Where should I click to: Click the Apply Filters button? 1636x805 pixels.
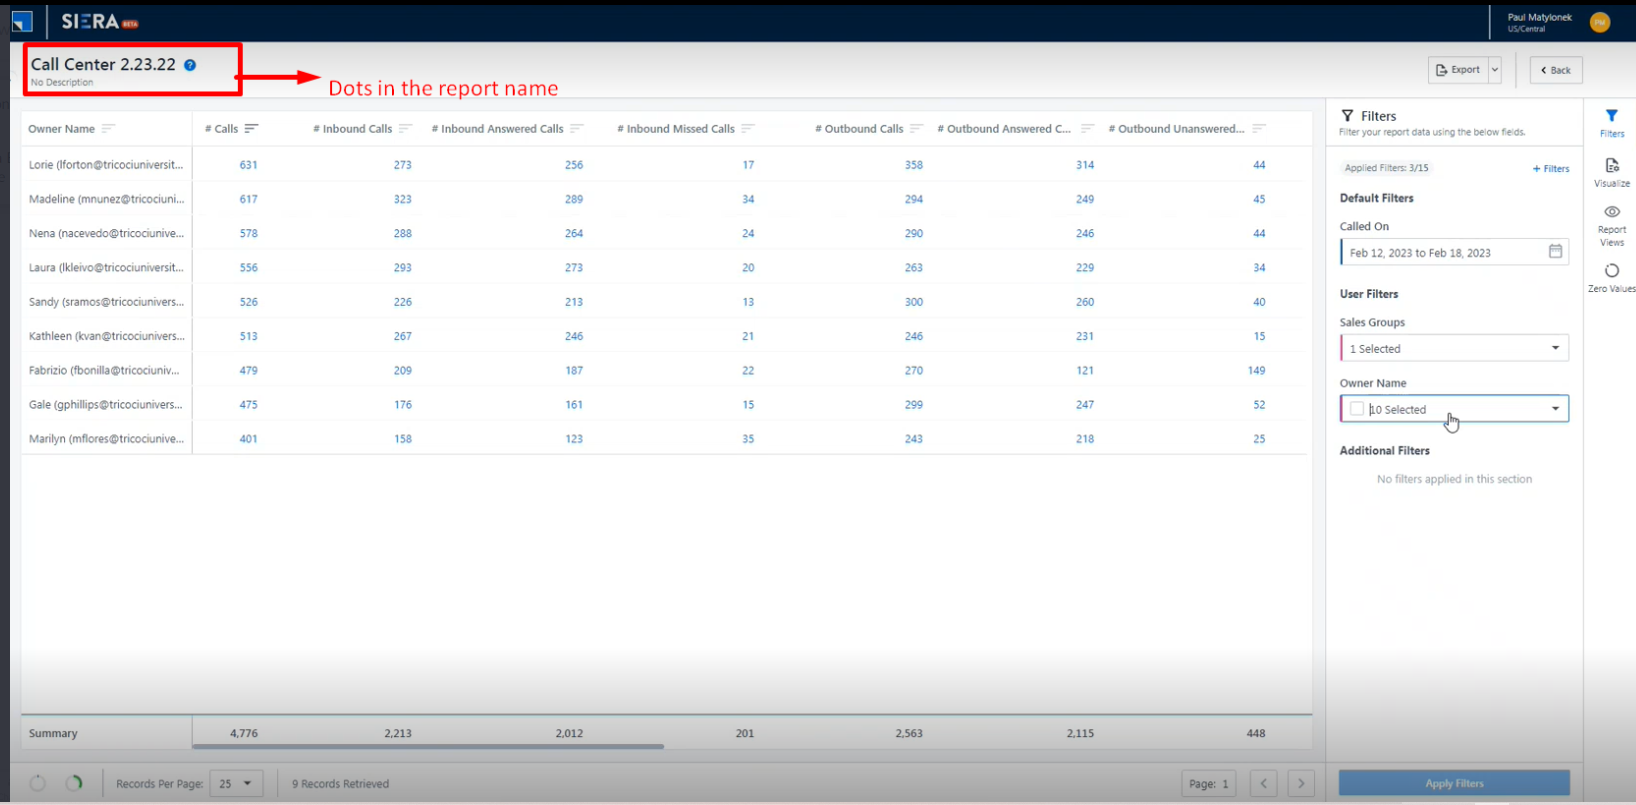(1454, 783)
